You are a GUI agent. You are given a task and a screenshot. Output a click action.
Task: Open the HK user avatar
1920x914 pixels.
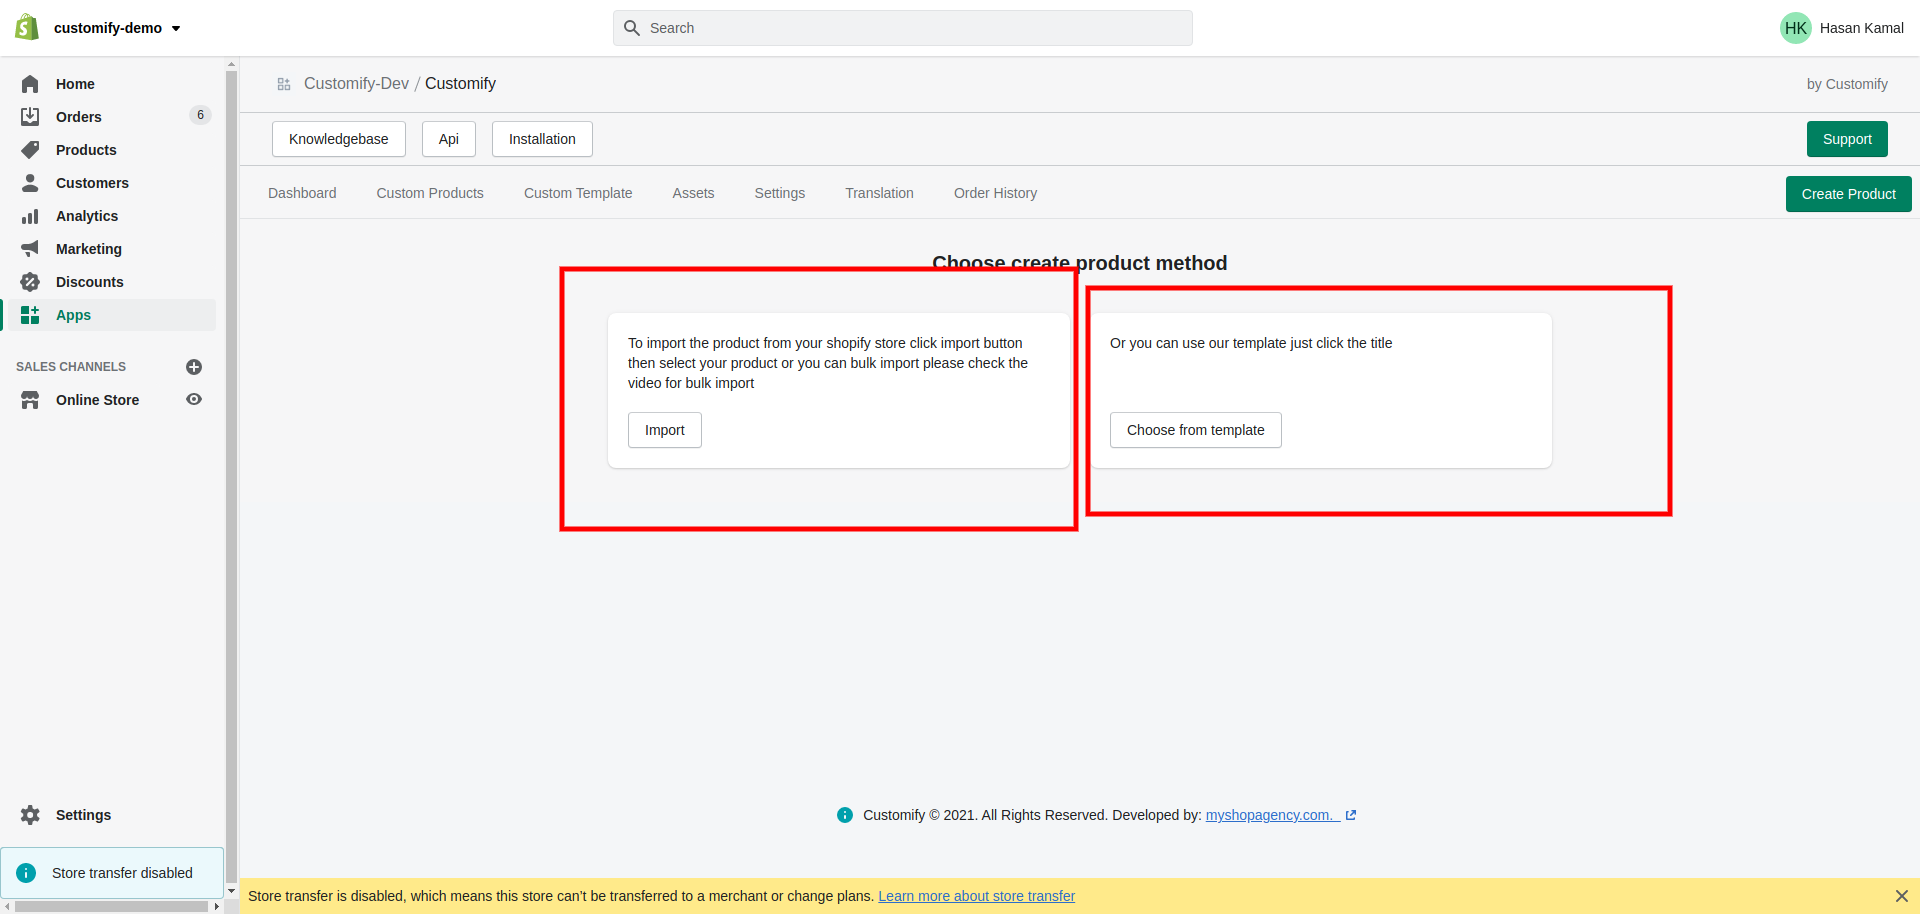click(1795, 28)
